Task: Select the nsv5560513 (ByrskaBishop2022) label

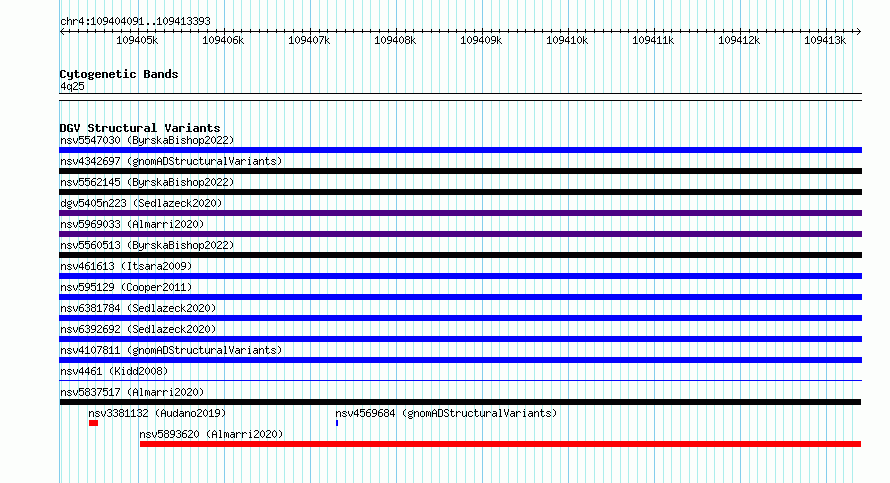Action: [x=147, y=245]
